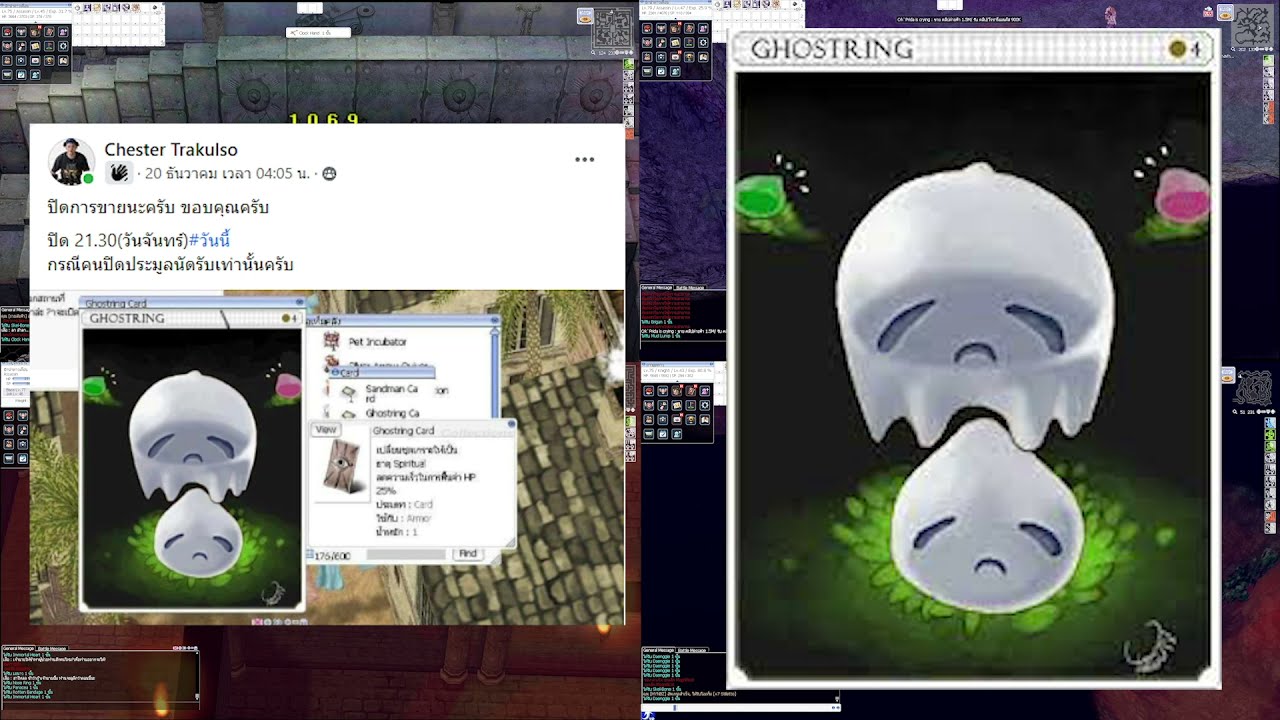
Task: Click the audience globe icon beside timestamp
Action: click(329, 174)
